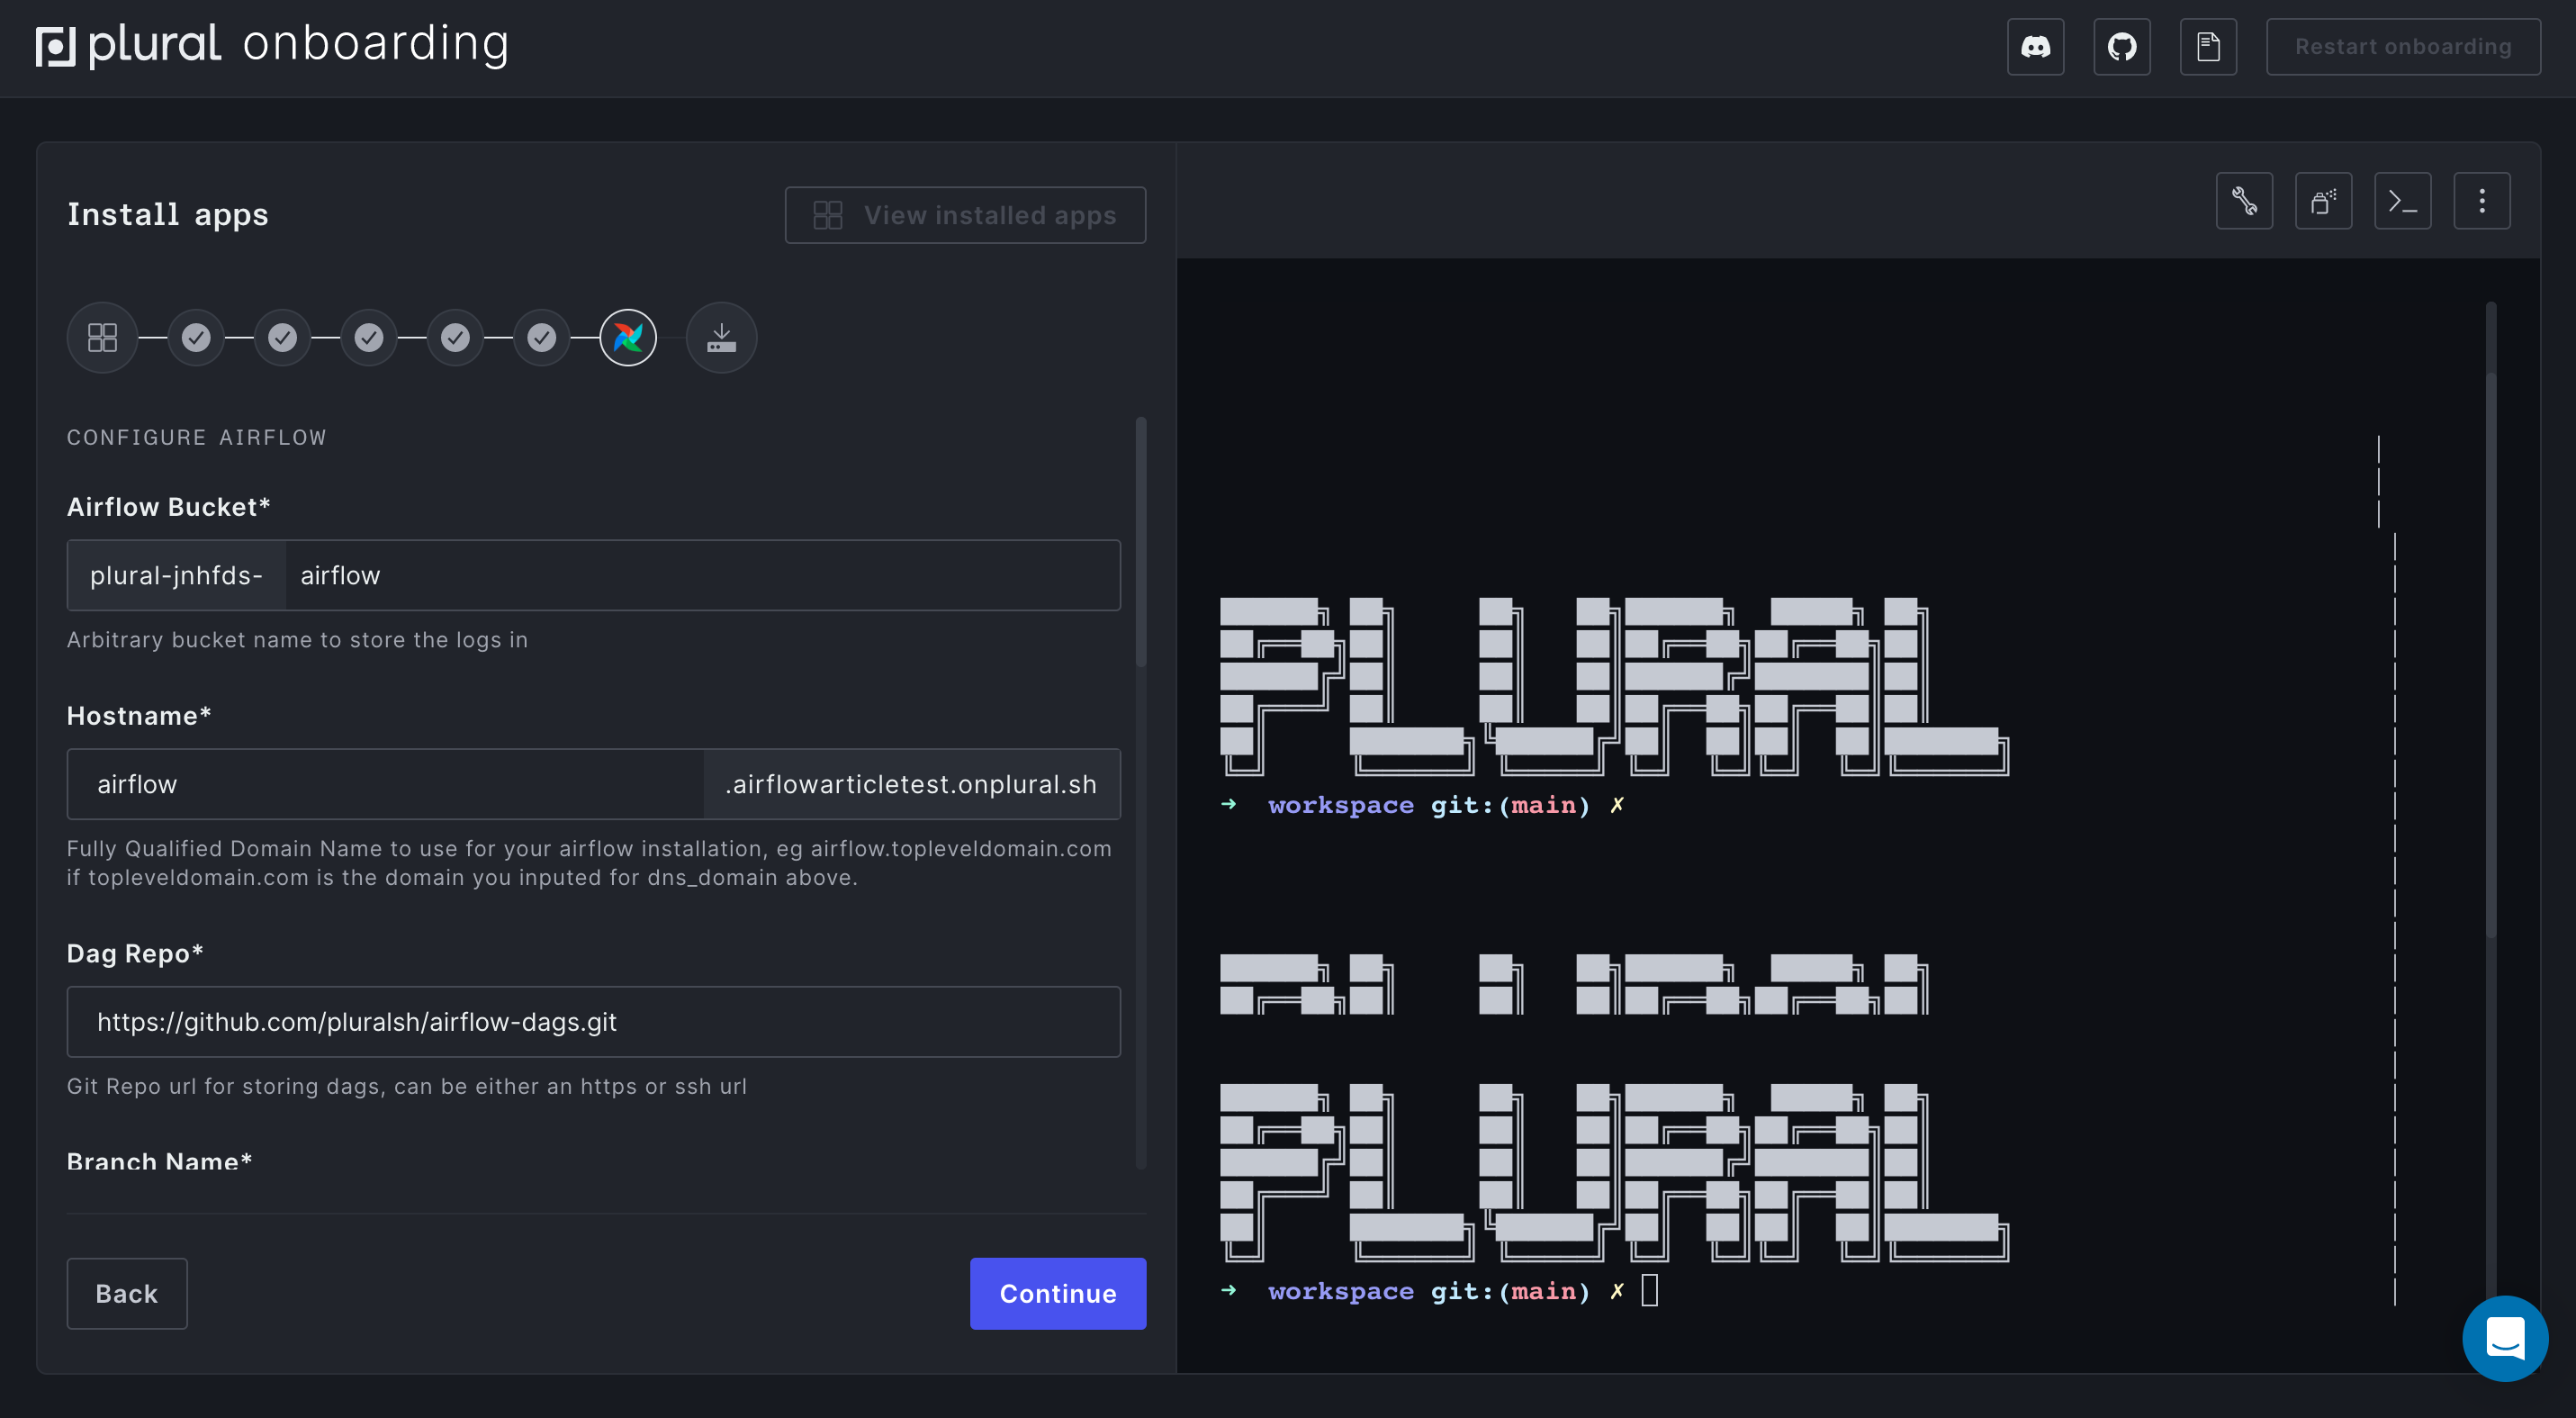Open the Discord link icon
This screenshot has height=1418, width=2576.
pyautogui.click(x=2035, y=46)
